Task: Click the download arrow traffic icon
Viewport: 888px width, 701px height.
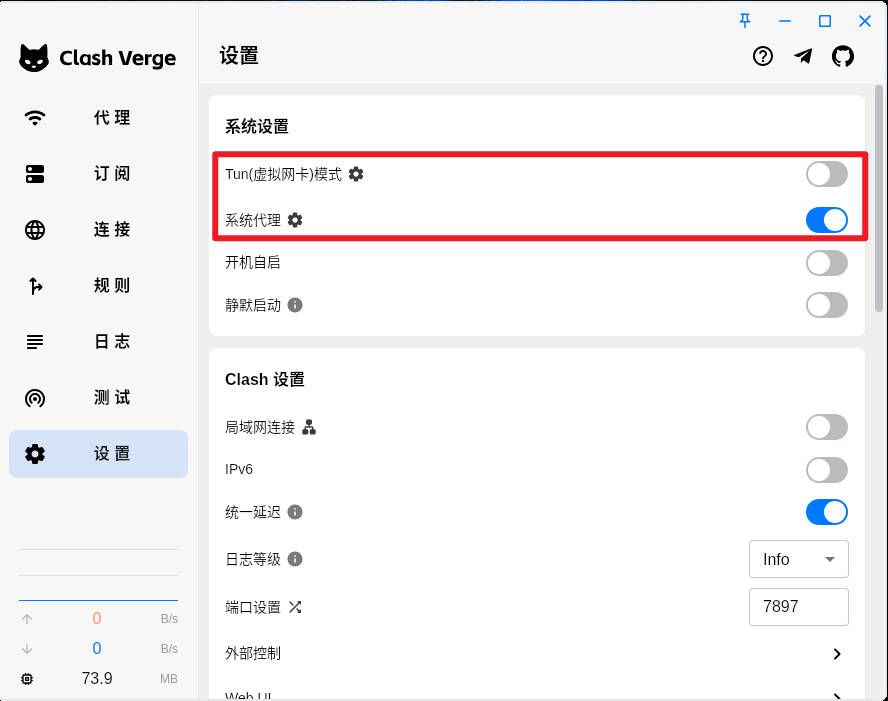Action: click(27, 649)
